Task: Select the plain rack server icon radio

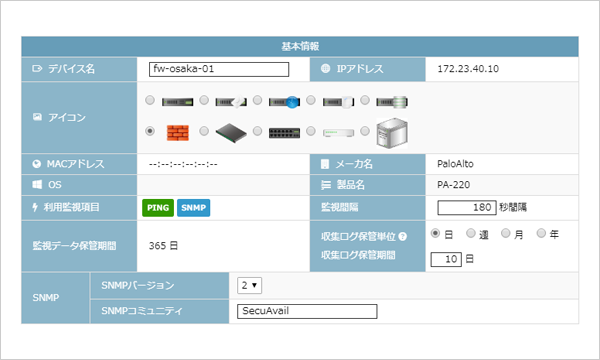Action: (150, 100)
